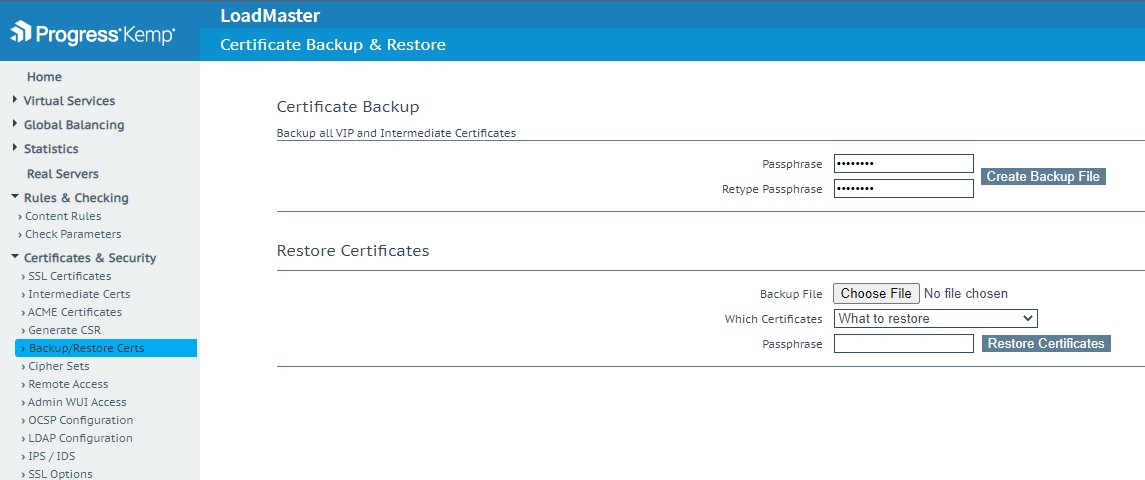
Task: Open the What to restore dropdown
Action: pyautogui.click(x=935, y=319)
